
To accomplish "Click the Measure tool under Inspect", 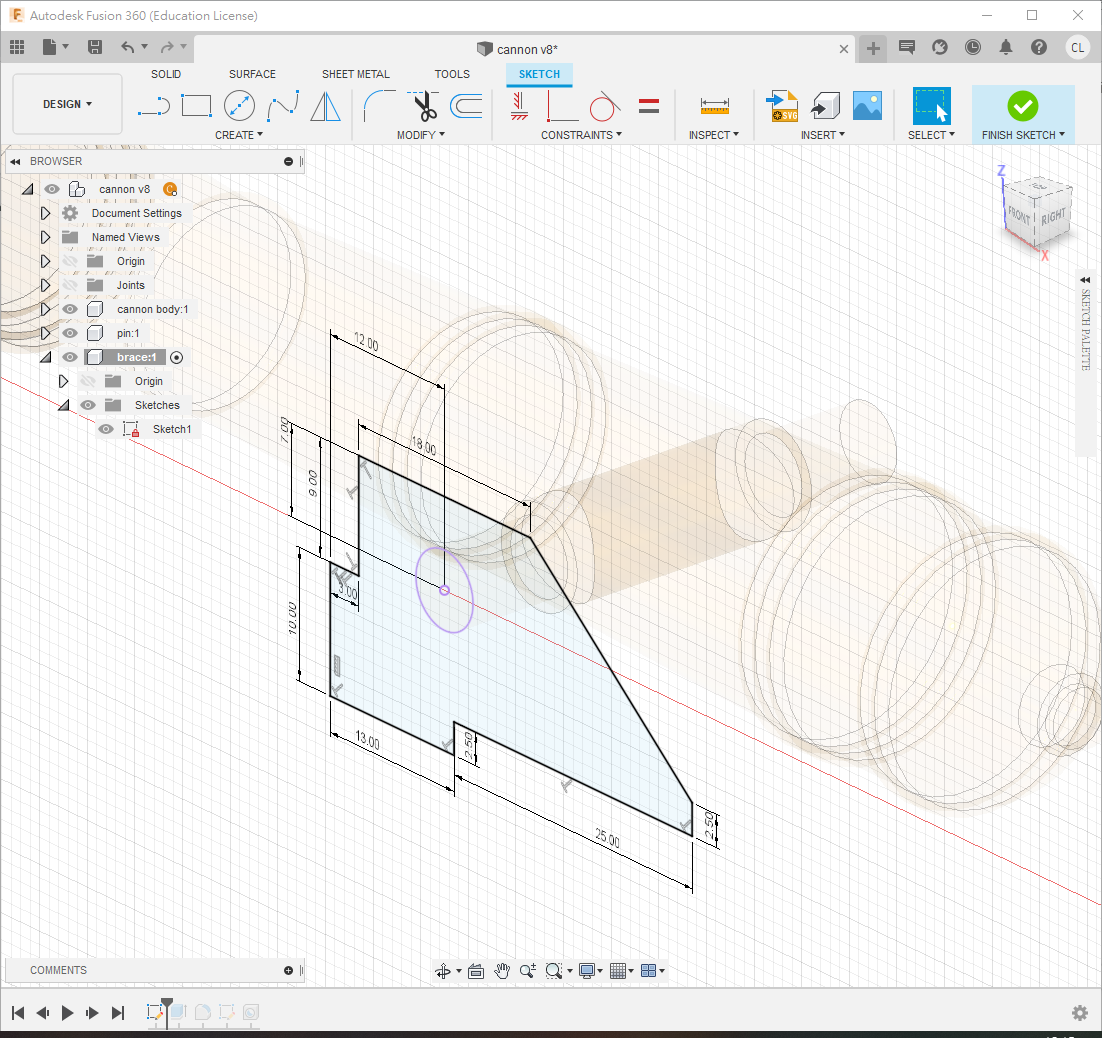I will pyautogui.click(x=714, y=105).
